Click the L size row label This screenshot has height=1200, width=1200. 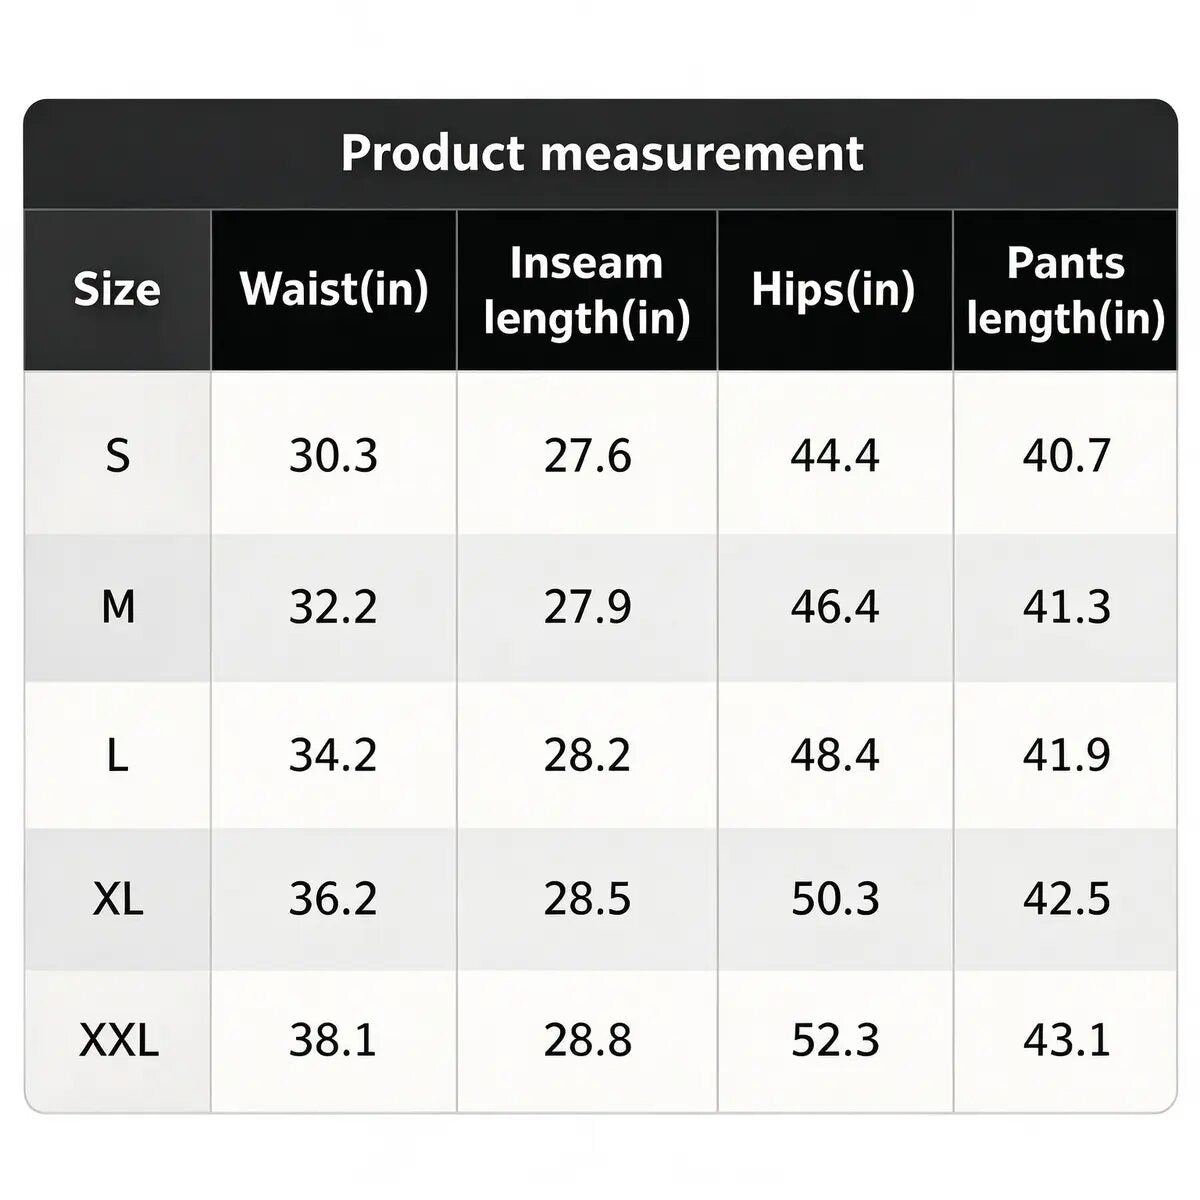click(117, 755)
